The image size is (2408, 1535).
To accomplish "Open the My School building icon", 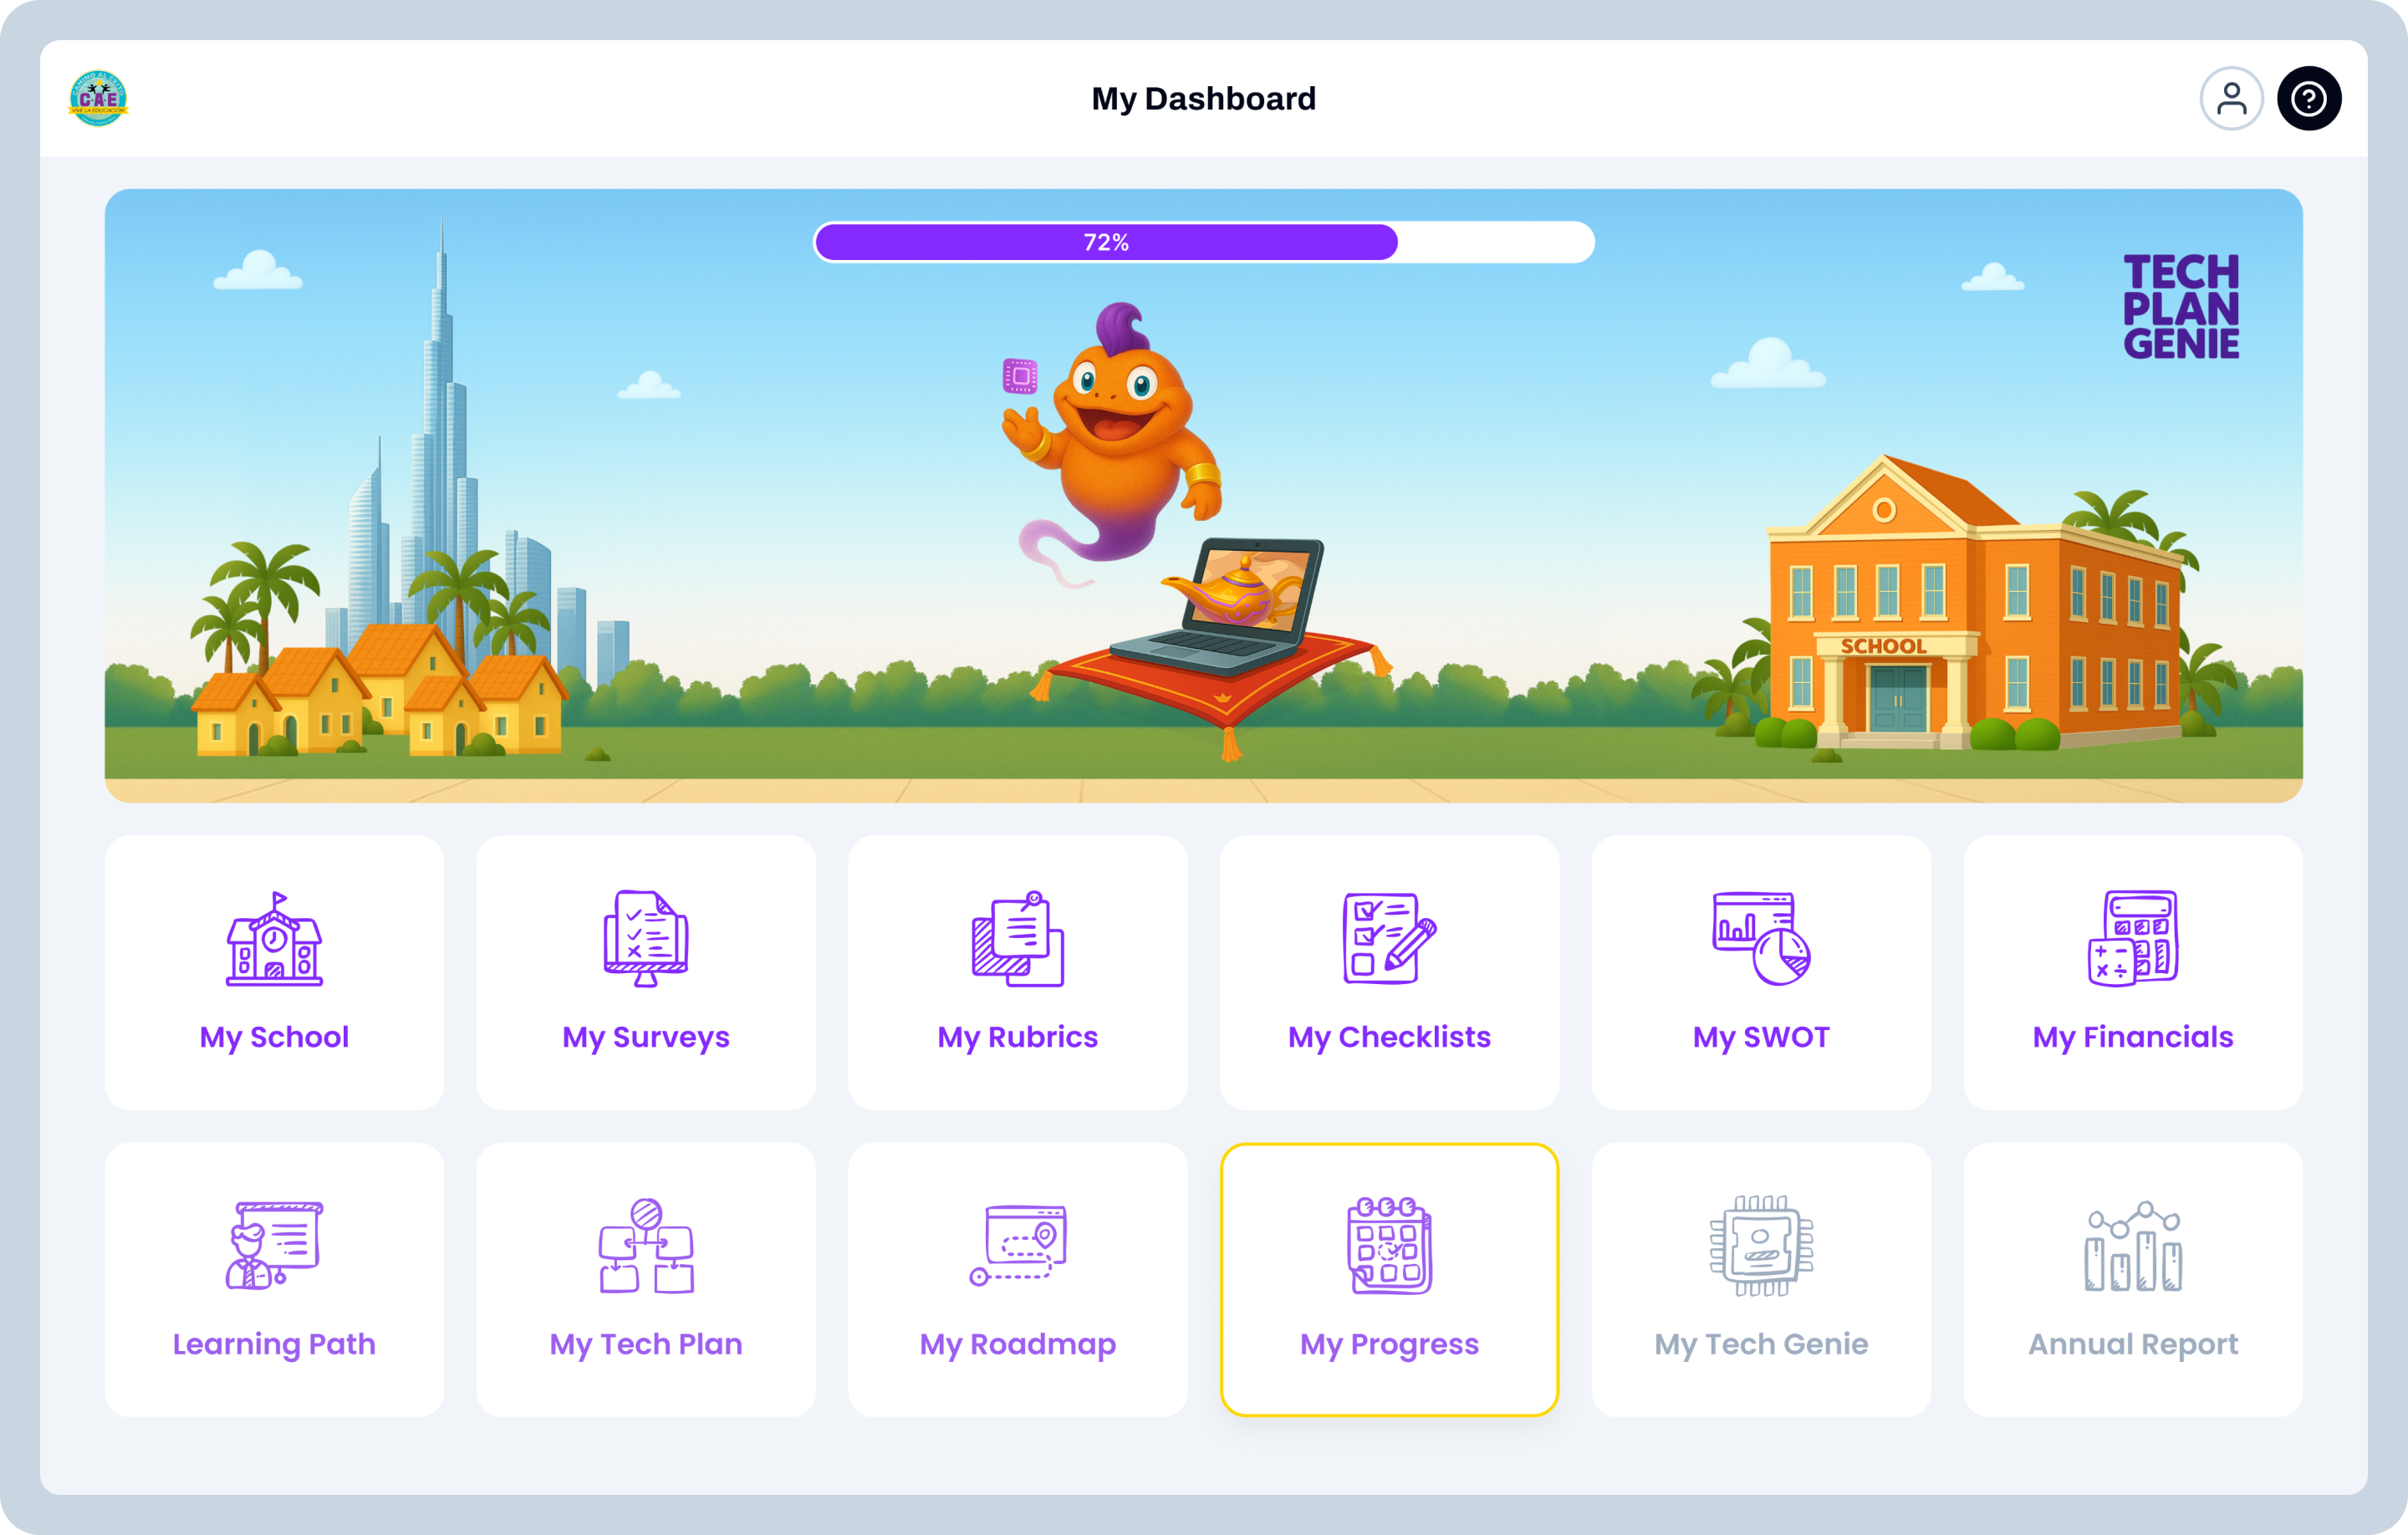I will click(274, 940).
